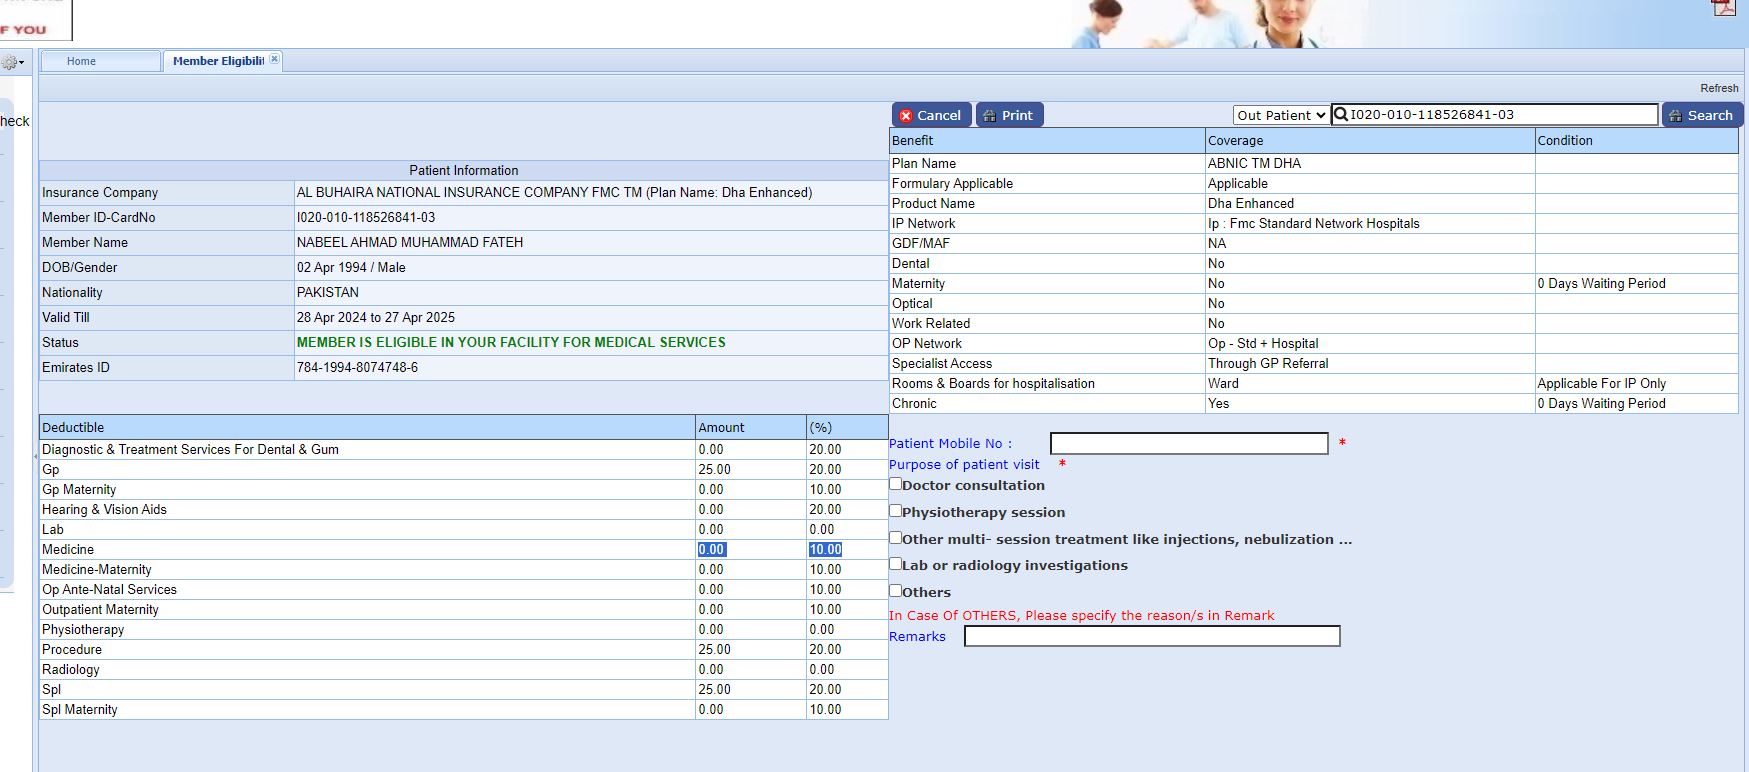The height and width of the screenshot is (772, 1749).
Task: Click Search for the member ID
Action: (1701, 115)
